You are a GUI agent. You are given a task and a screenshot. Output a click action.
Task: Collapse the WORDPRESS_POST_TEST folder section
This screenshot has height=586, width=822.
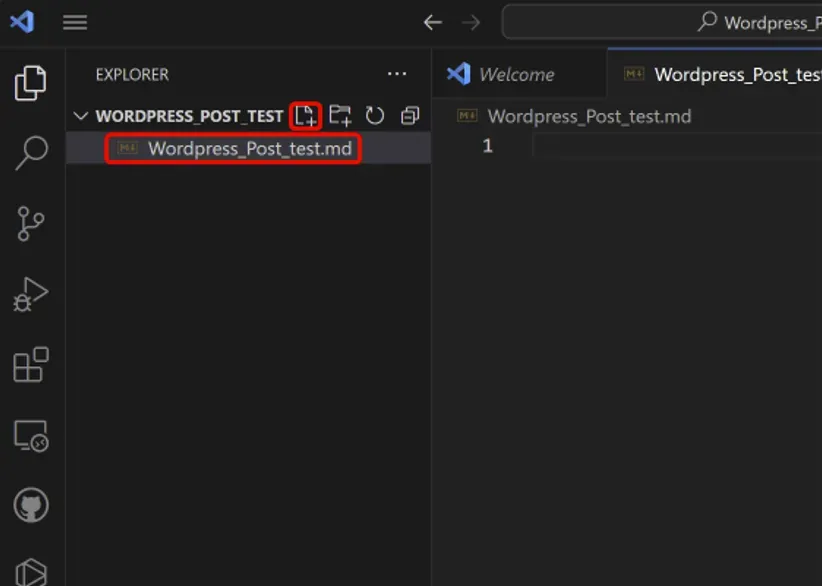[x=81, y=116]
